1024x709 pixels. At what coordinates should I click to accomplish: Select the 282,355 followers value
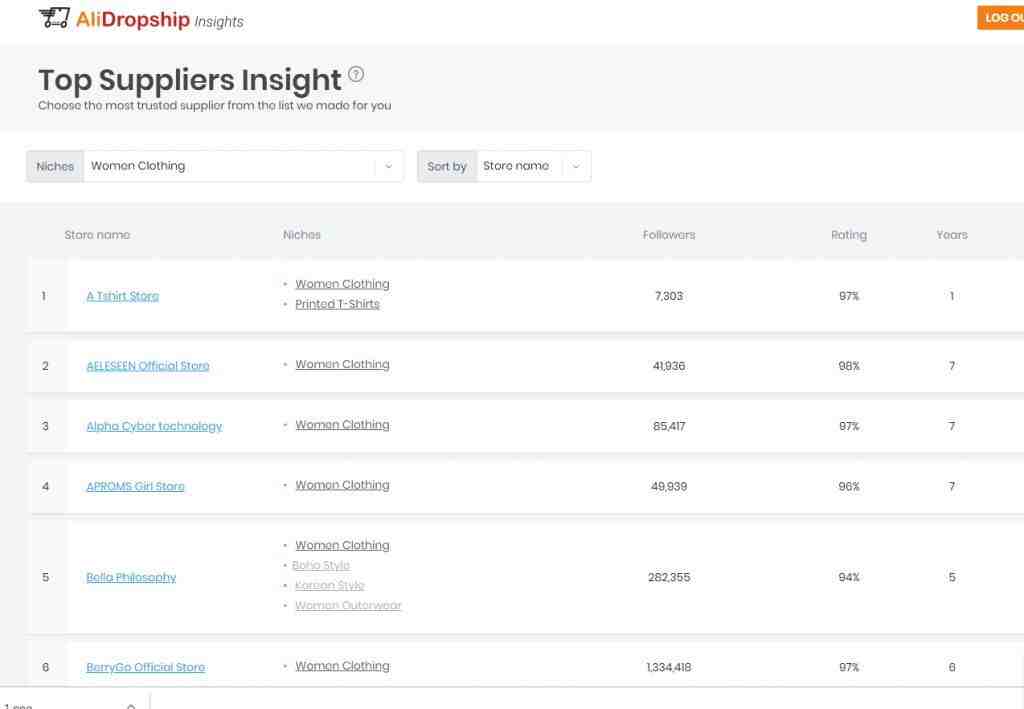point(669,577)
